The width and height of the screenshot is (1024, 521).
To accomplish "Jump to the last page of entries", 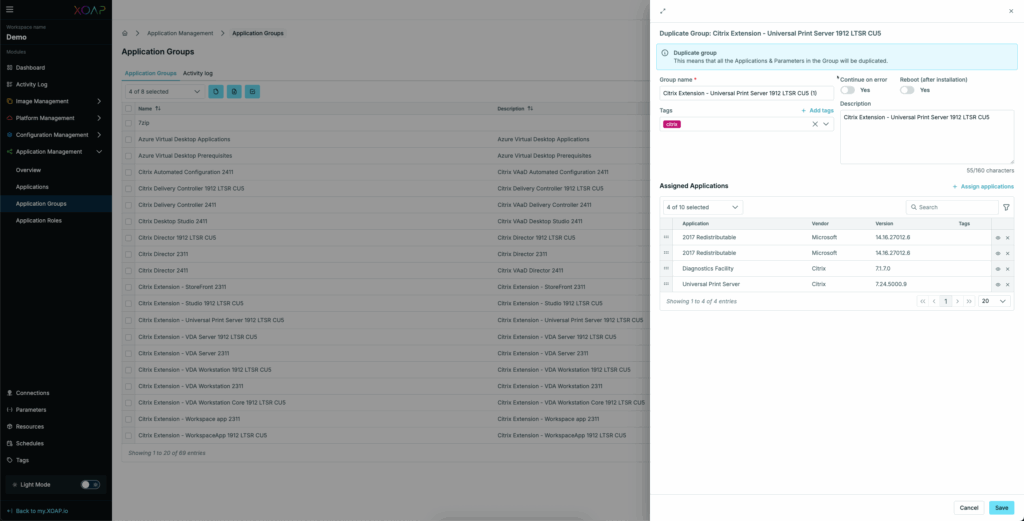I will (x=969, y=301).
